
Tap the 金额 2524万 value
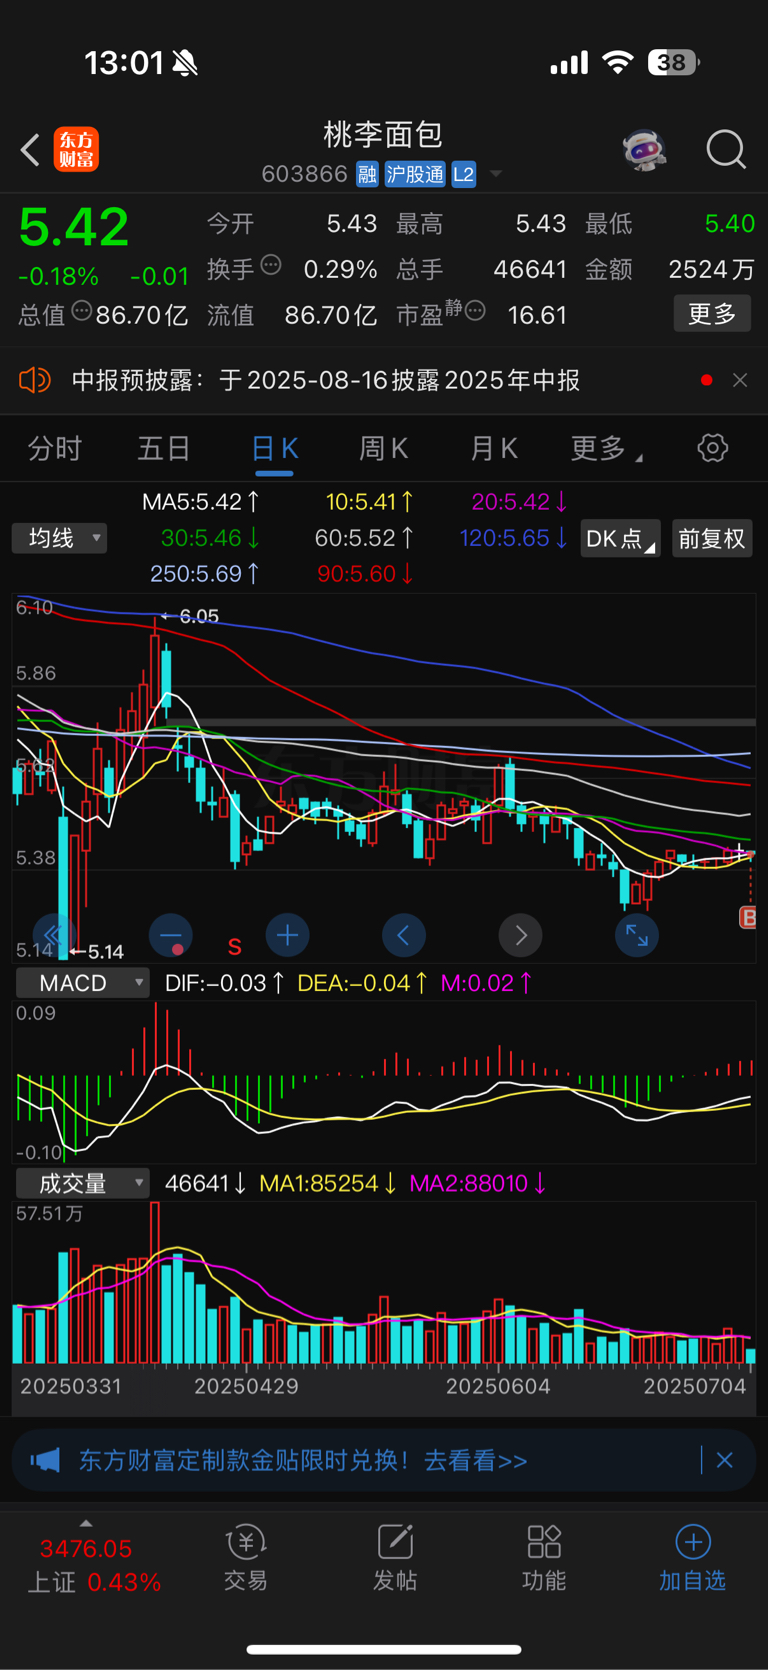(x=712, y=269)
